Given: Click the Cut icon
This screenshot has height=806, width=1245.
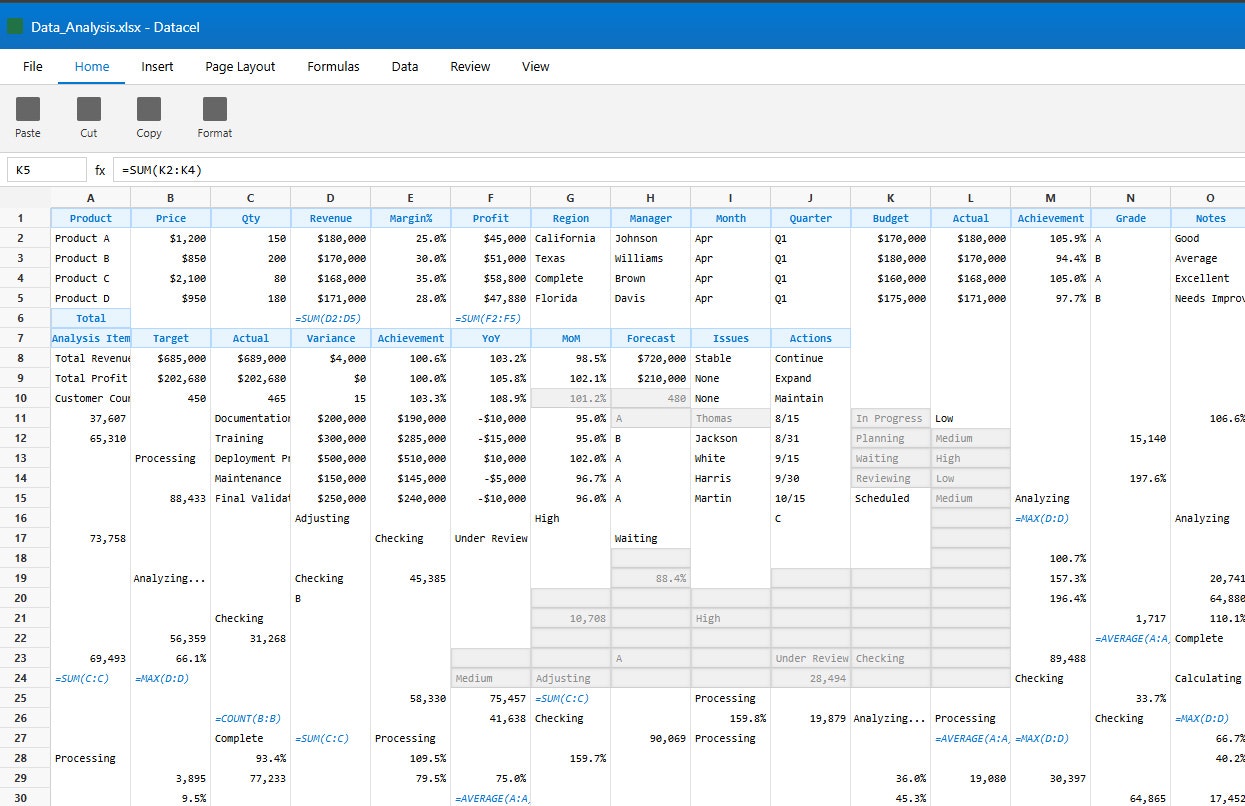Looking at the screenshot, I should tap(89, 109).
